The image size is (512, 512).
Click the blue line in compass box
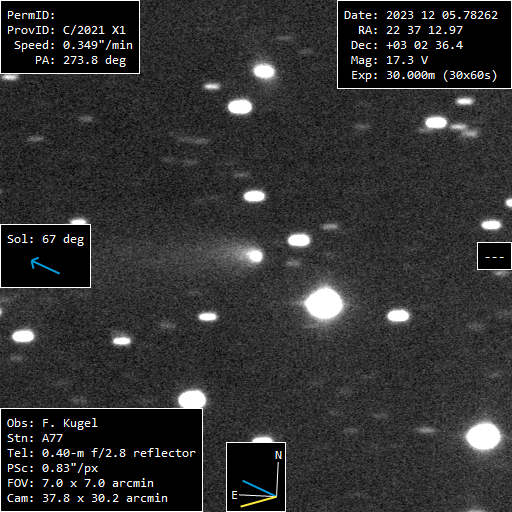(x=259, y=488)
